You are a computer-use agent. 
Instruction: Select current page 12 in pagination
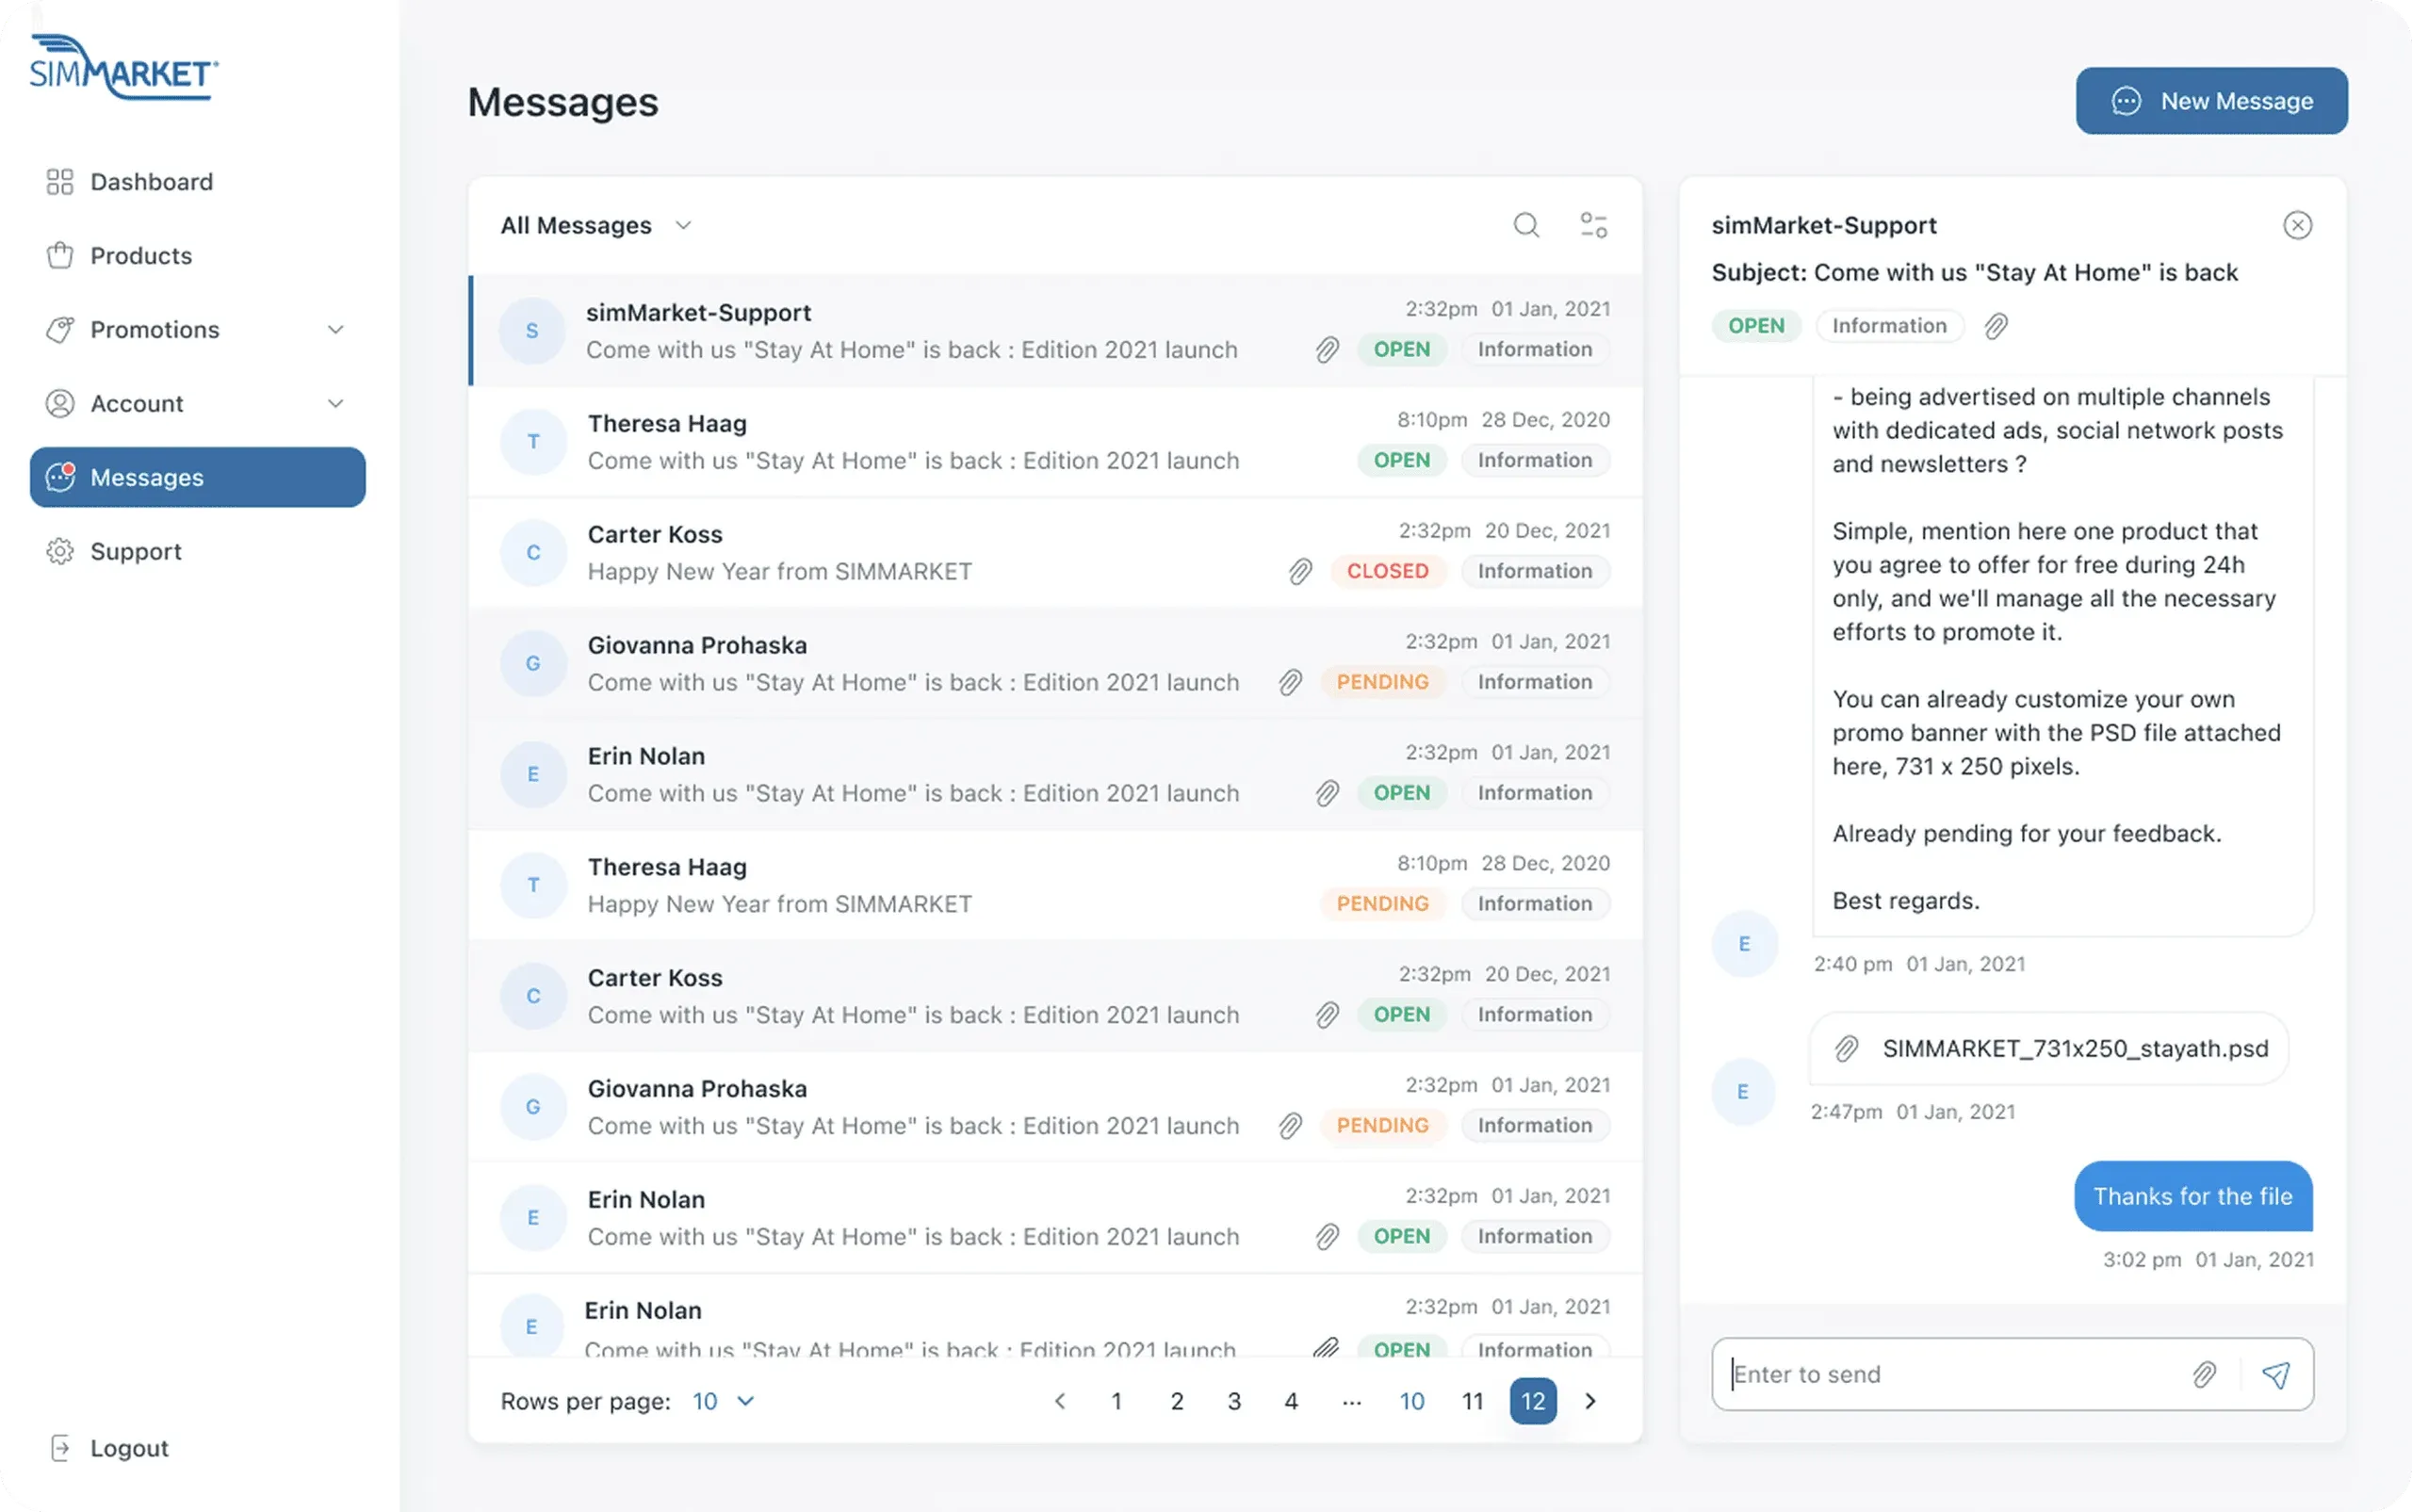pyautogui.click(x=1533, y=1401)
